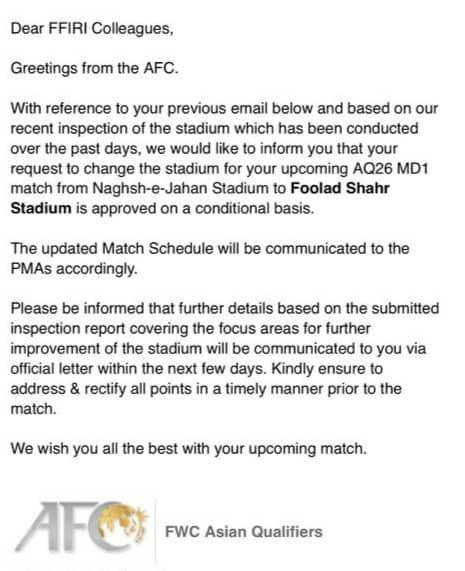Click the We wish you all the best line

(x=189, y=449)
